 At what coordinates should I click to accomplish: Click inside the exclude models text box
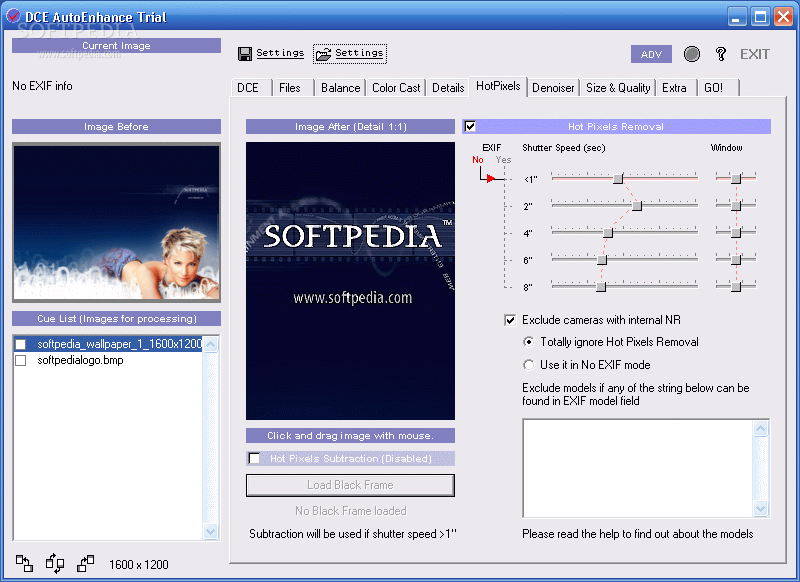638,468
